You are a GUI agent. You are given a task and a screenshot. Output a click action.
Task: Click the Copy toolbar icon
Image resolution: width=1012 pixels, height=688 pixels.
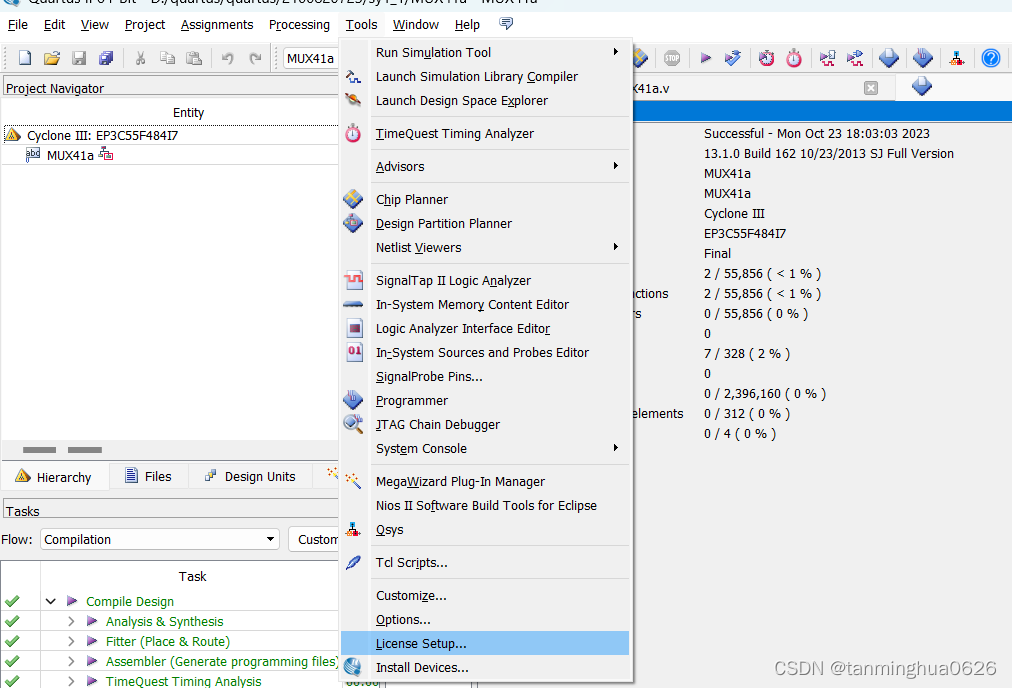tap(167, 58)
